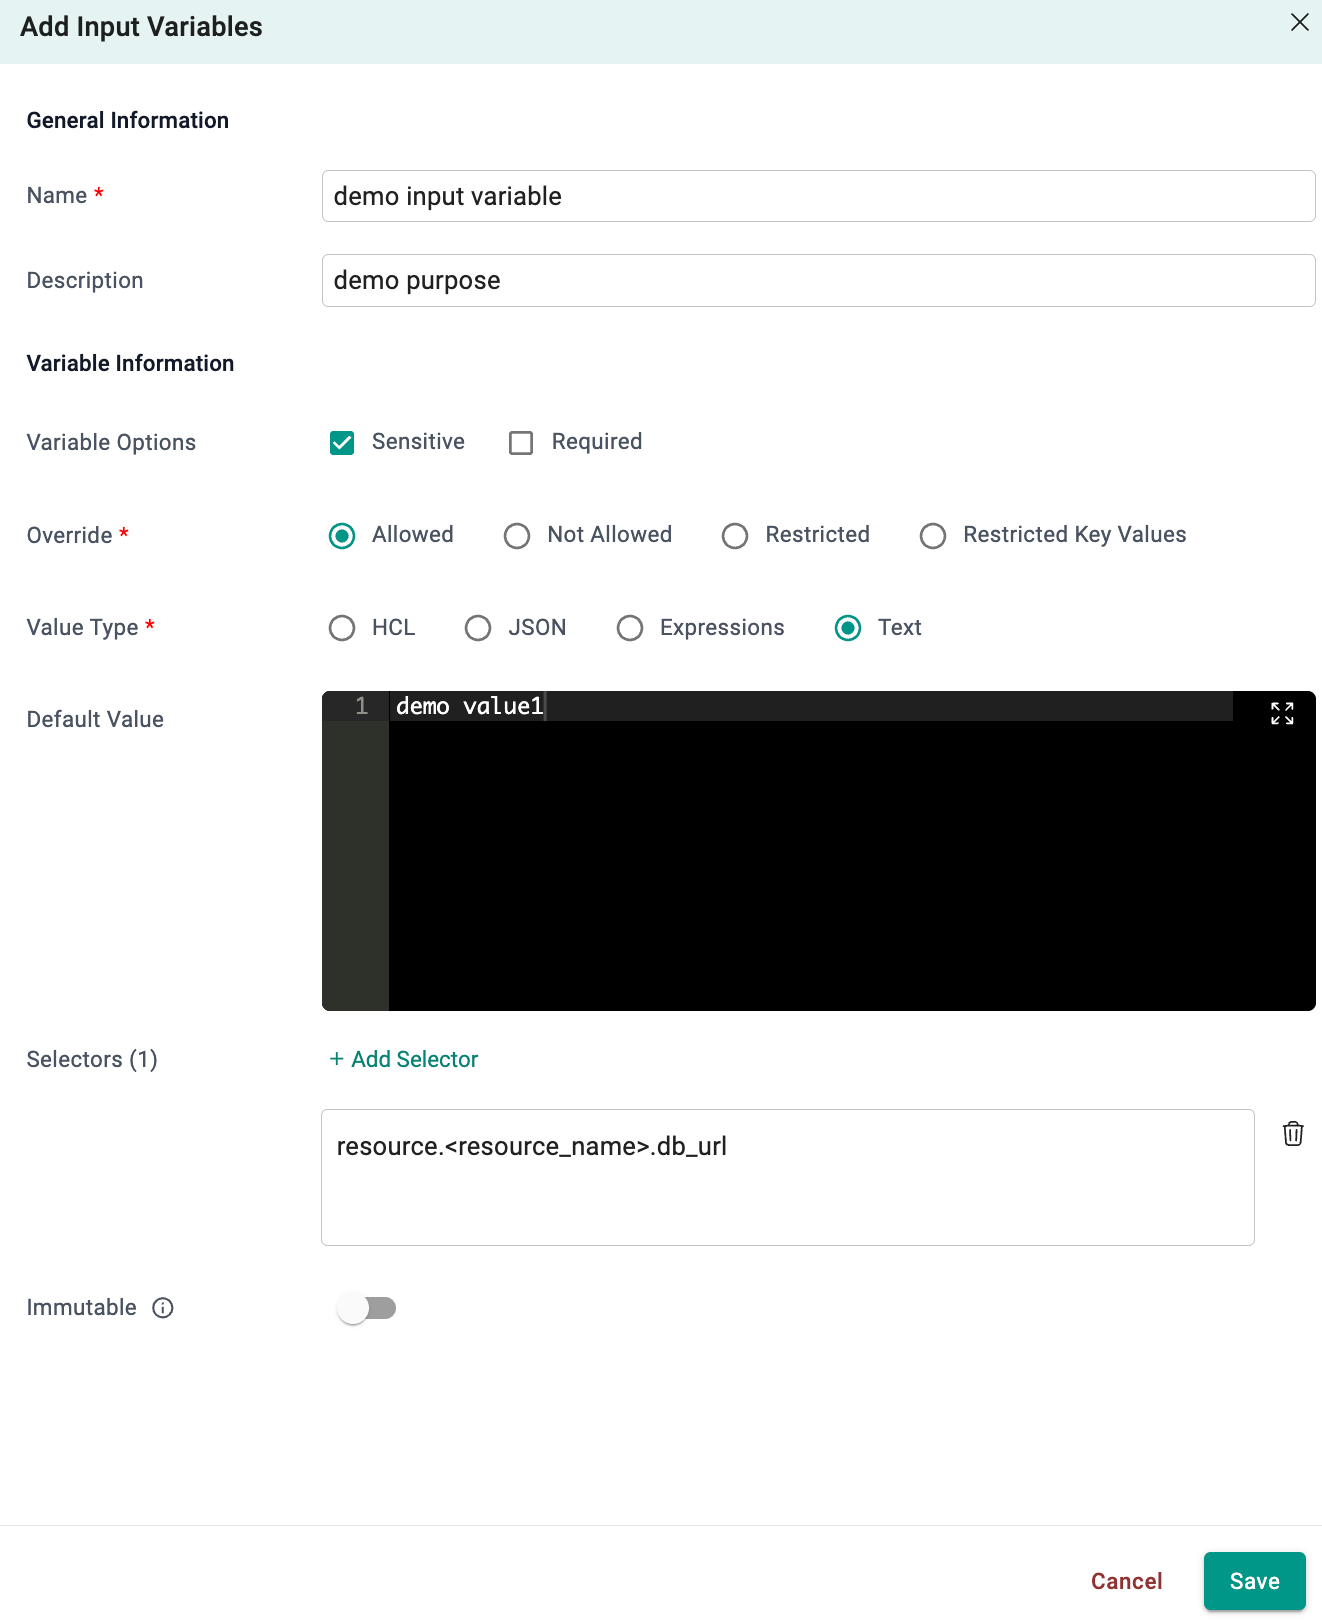The image size is (1322, 1622).
Task: Close the Add Input Variables dialog
Action: [x=1299, y=22]
